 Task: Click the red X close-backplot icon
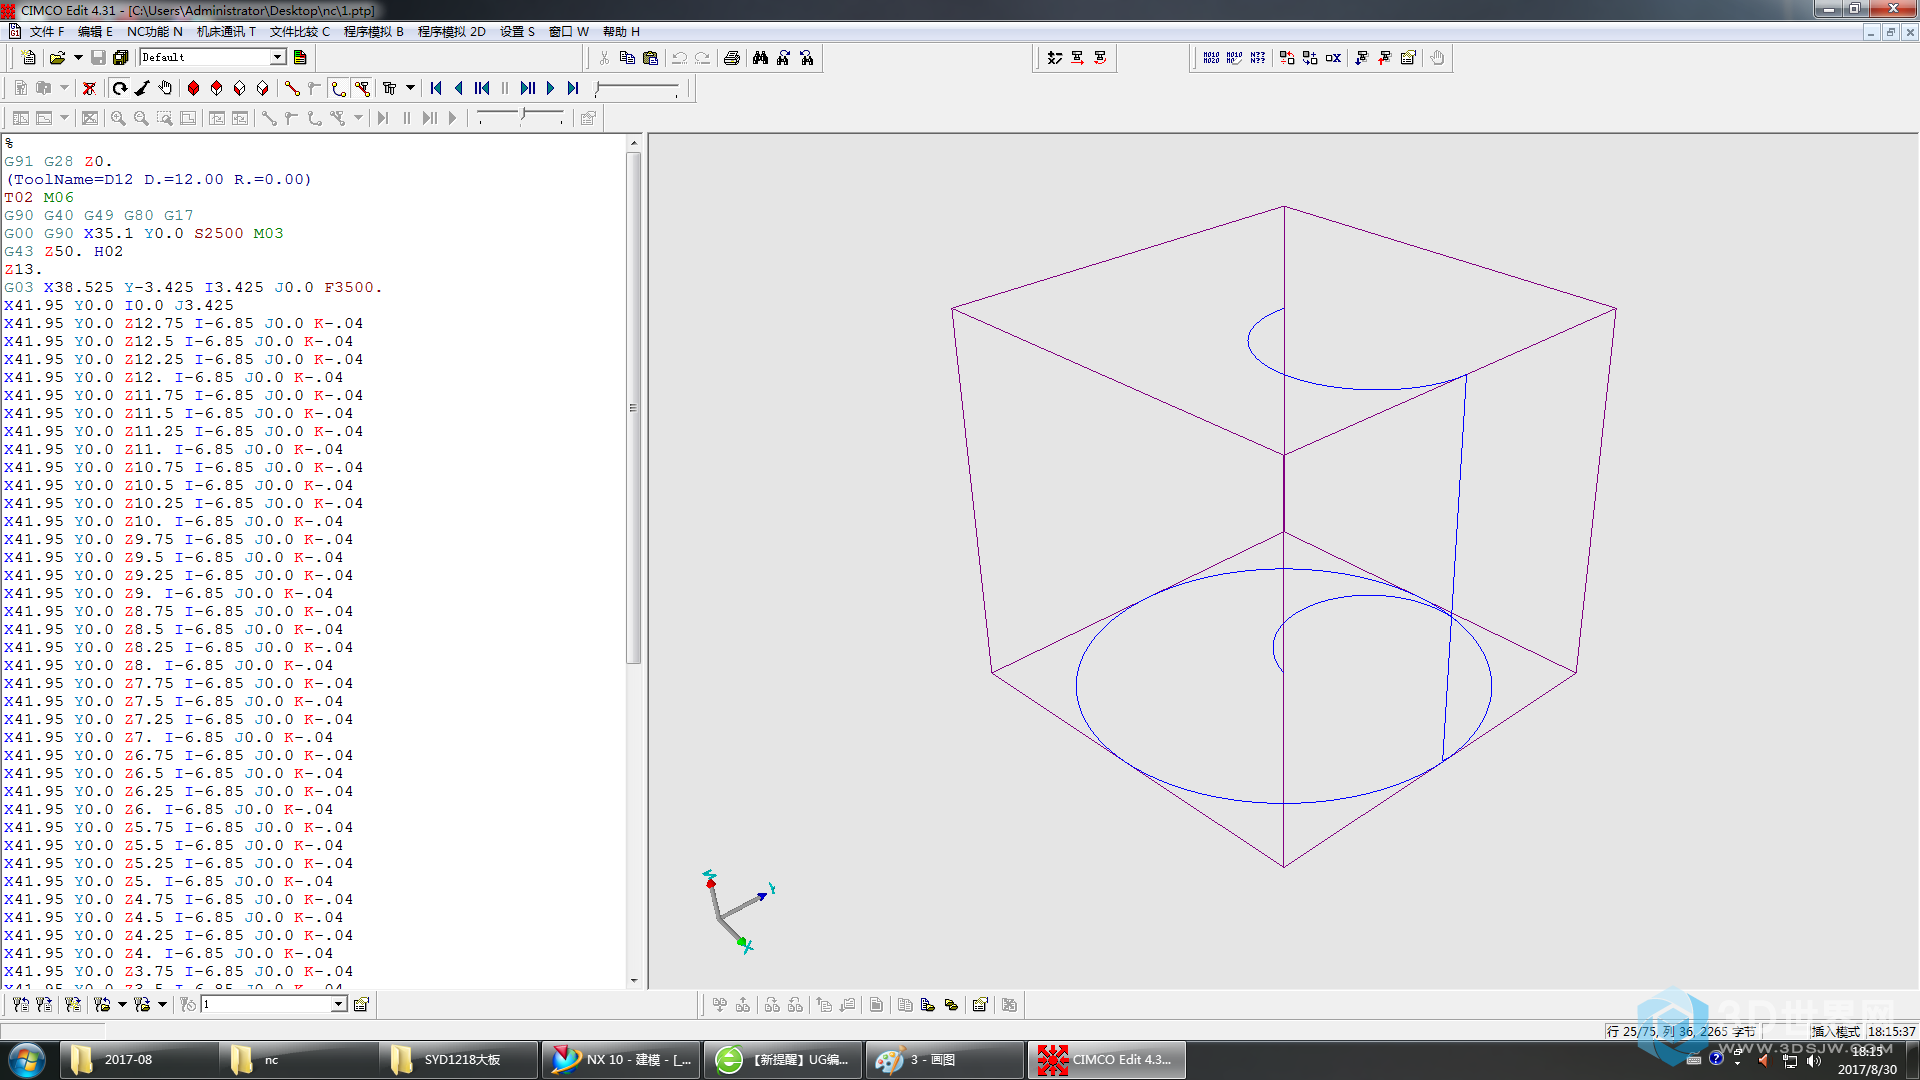(x=89, y=88)
